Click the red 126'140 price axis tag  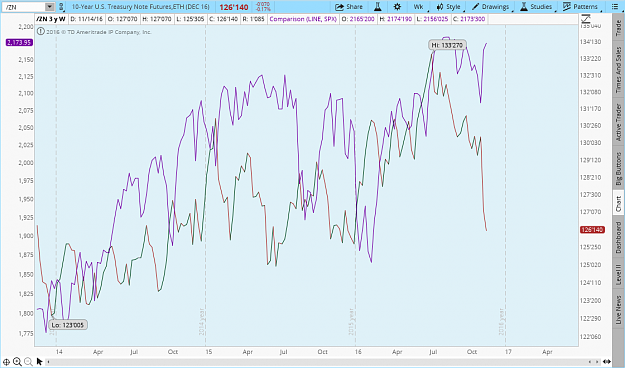pos(592,230)
